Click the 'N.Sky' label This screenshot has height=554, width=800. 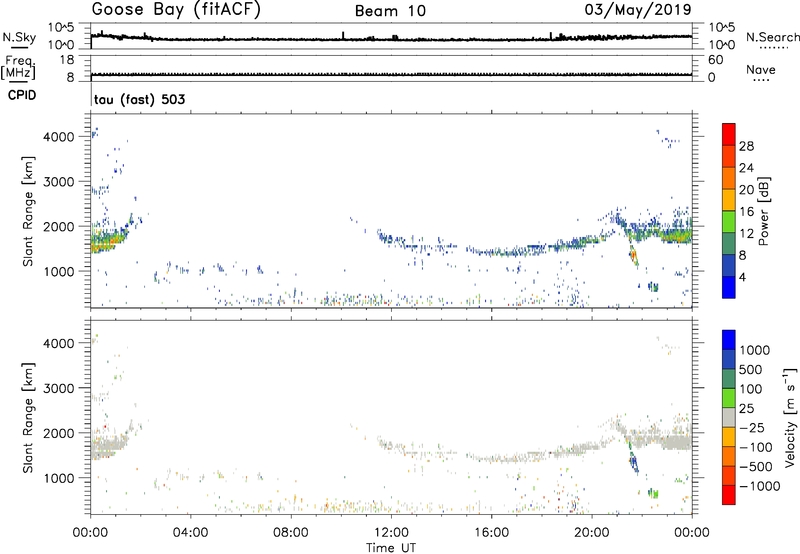19,37
